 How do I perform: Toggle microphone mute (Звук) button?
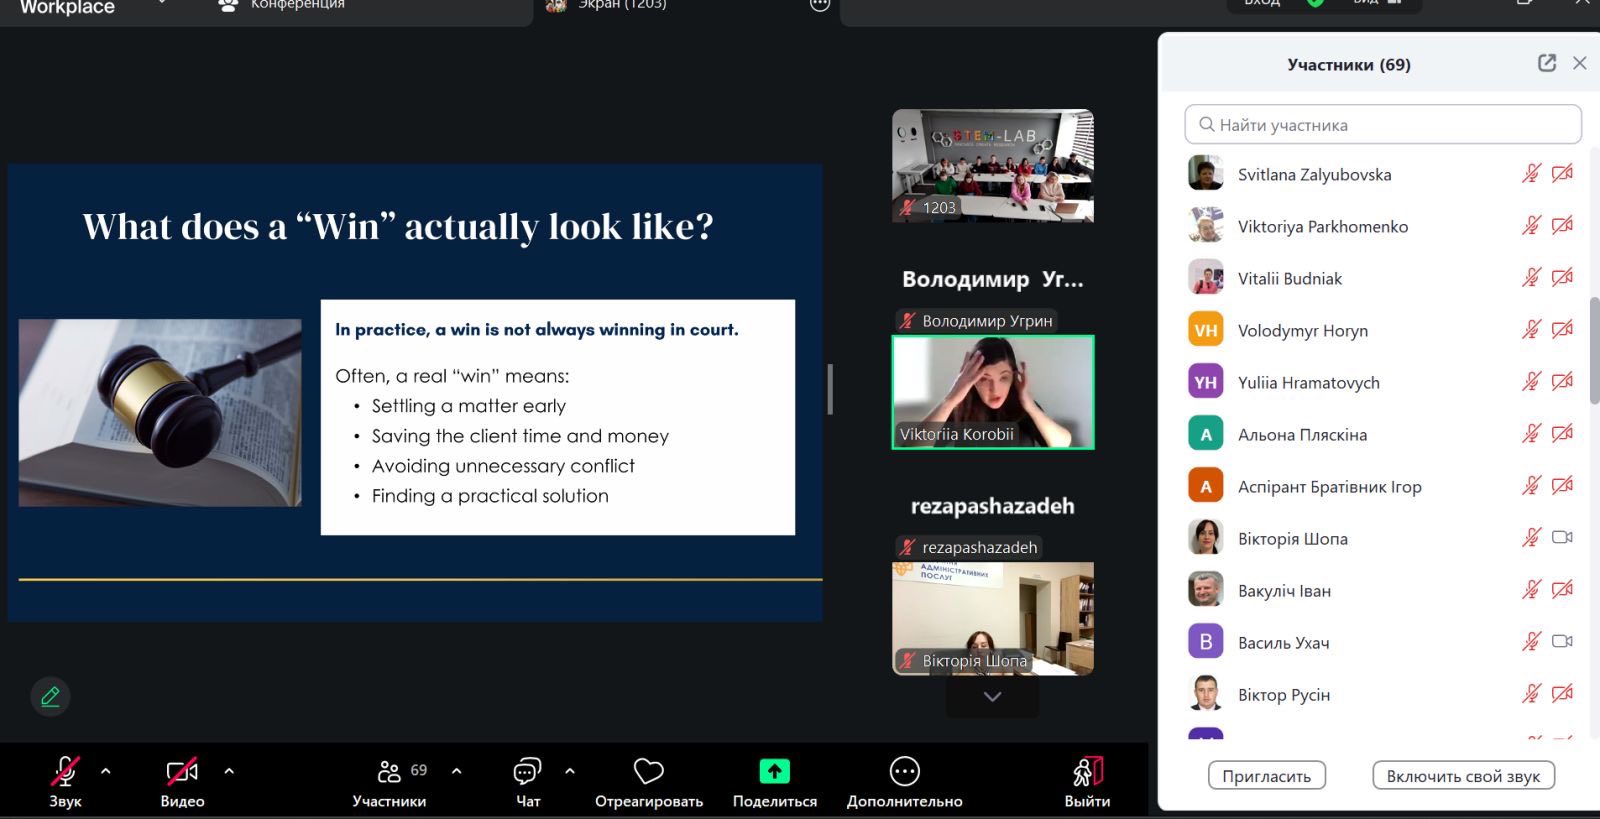[x=65, y=771]
